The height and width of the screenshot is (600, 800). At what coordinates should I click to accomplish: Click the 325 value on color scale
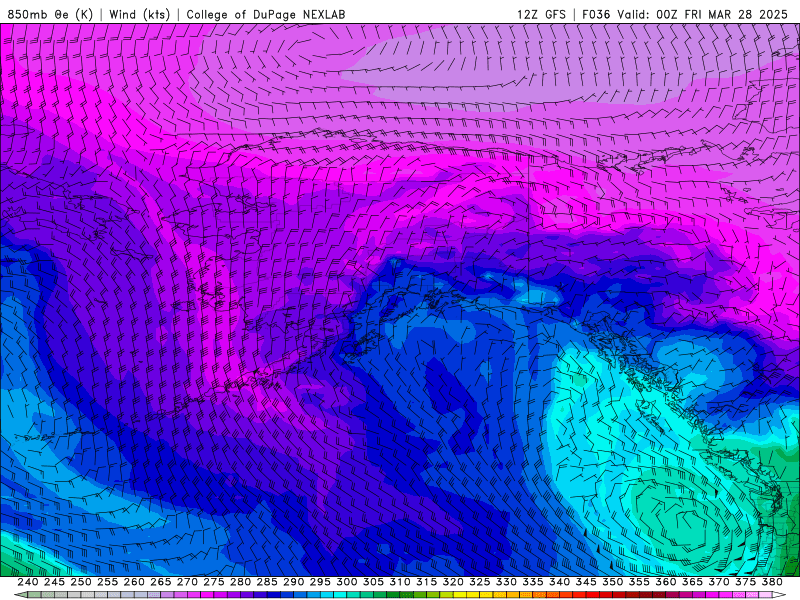480,582
